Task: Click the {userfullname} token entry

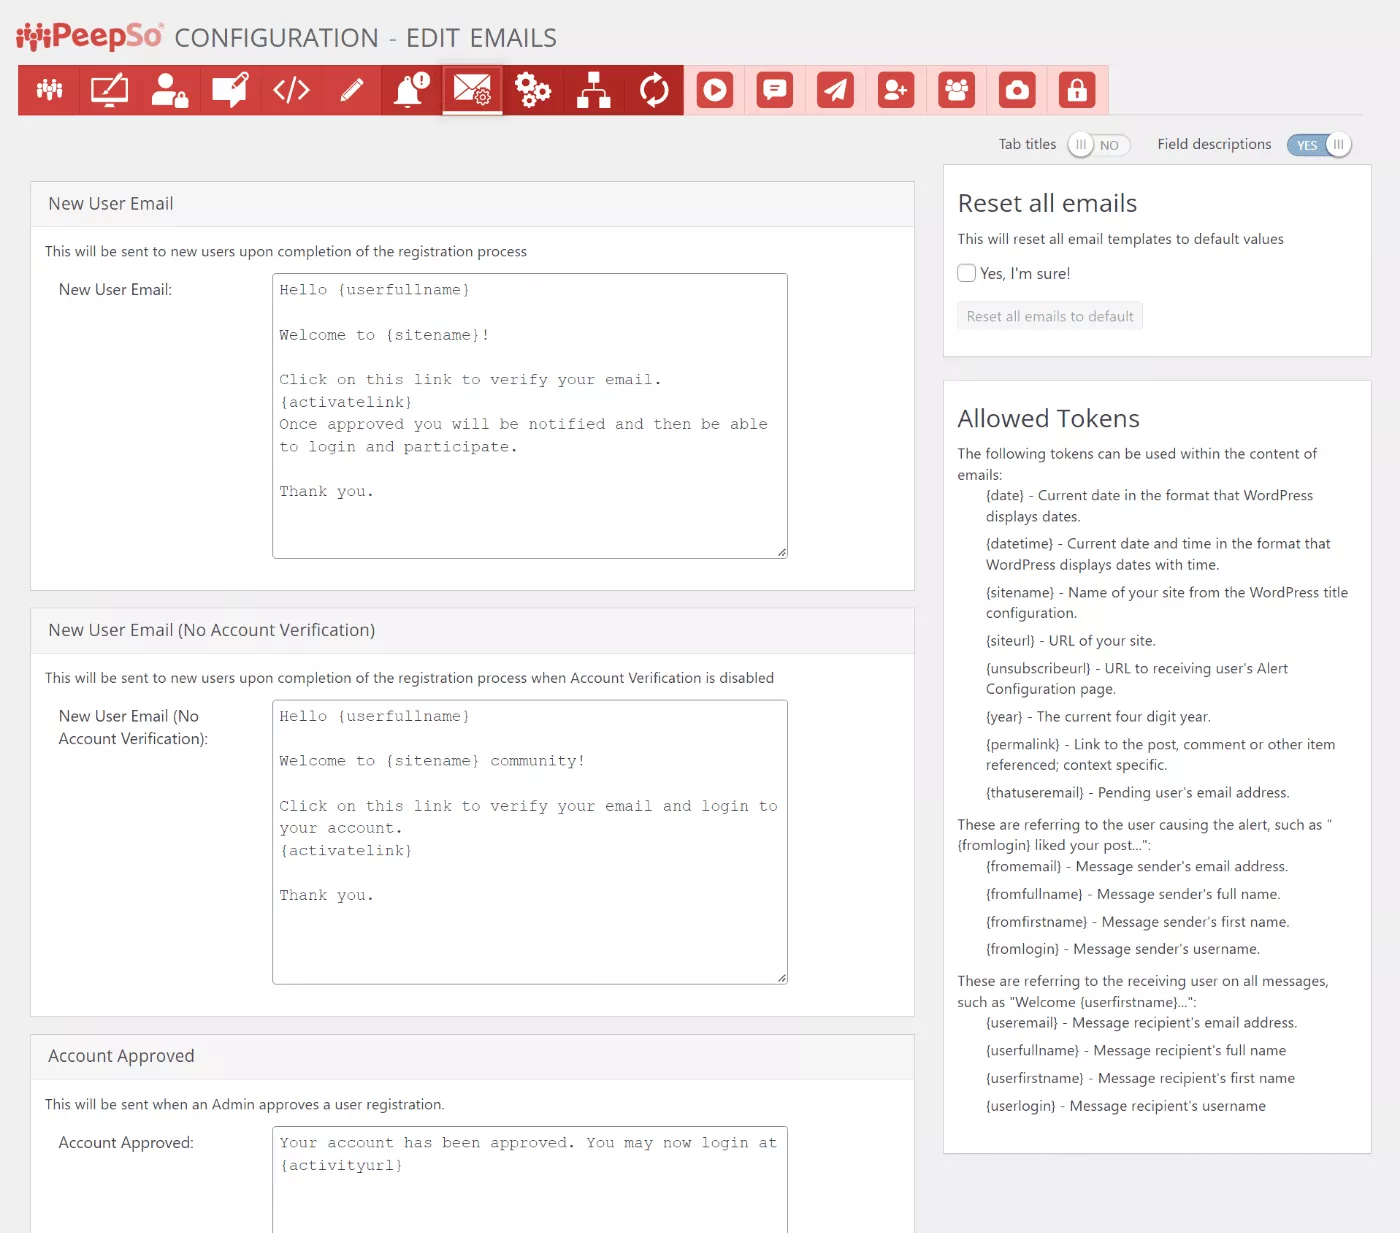Action: click(1136, 1051)
